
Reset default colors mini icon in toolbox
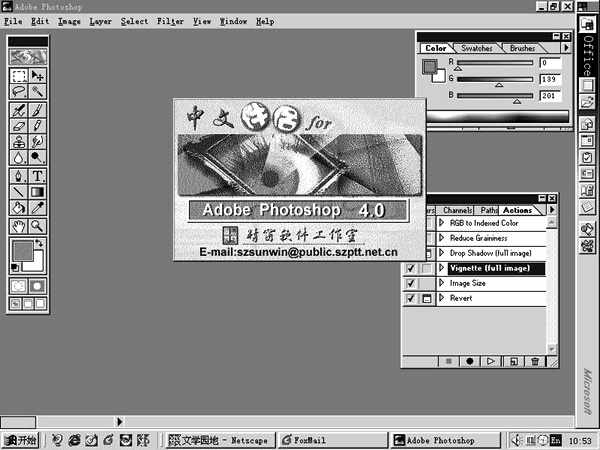[x=15, y=267]
